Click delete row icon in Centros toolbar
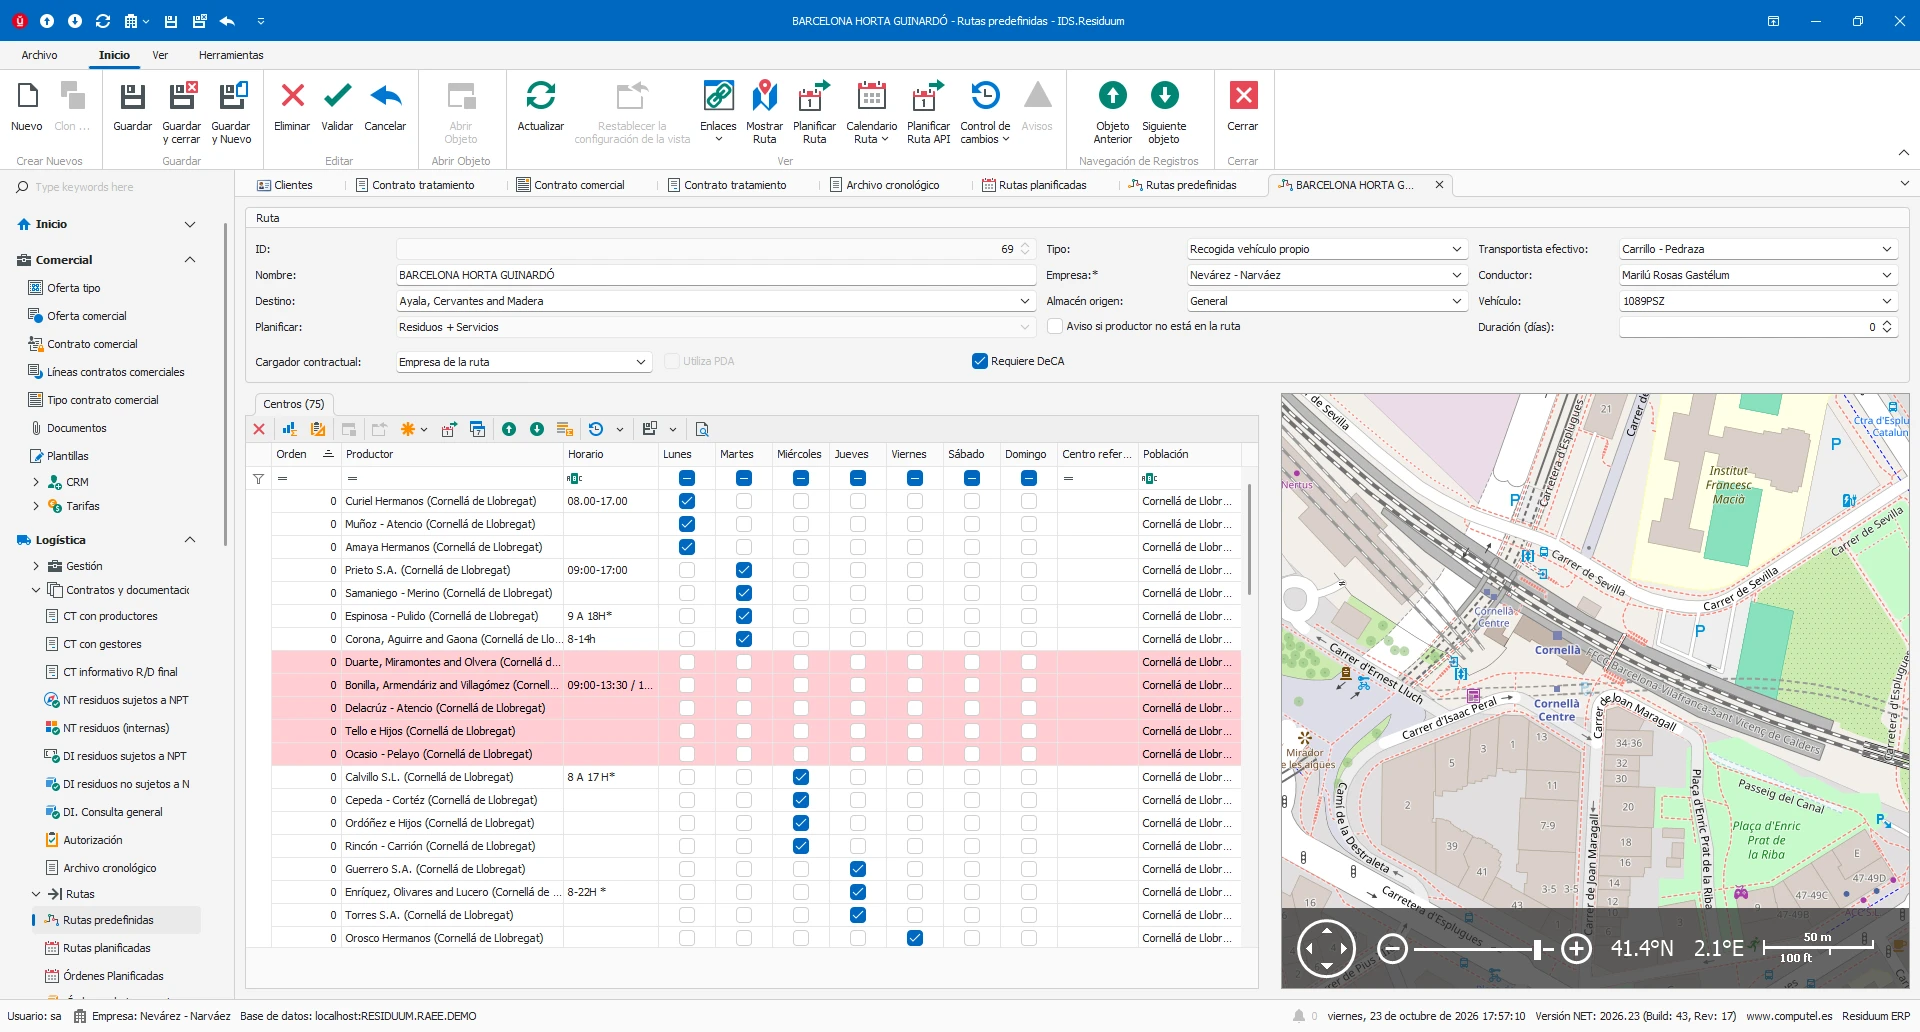1920x1032 pixels. point(259,429)
